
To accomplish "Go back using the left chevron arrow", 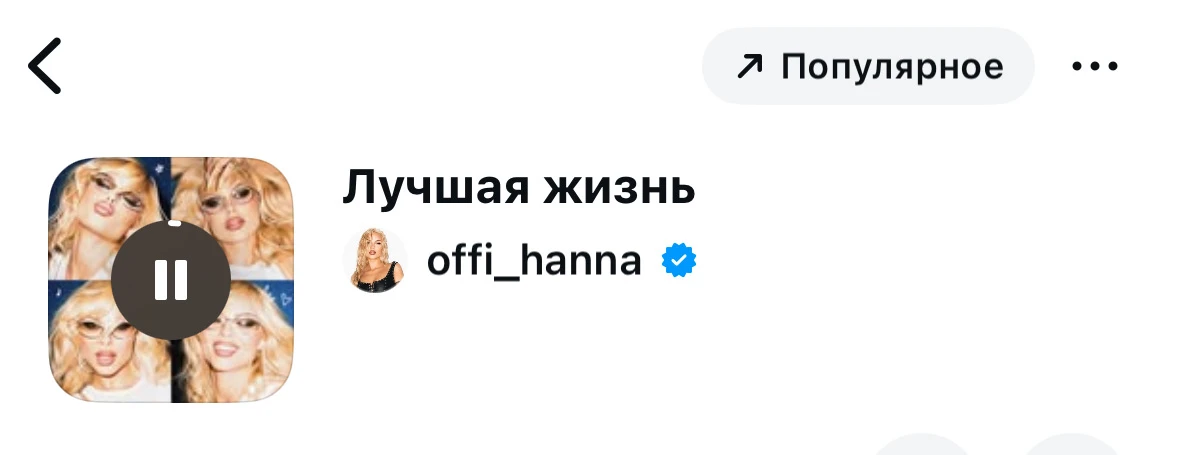I will (x=44, y=66).
